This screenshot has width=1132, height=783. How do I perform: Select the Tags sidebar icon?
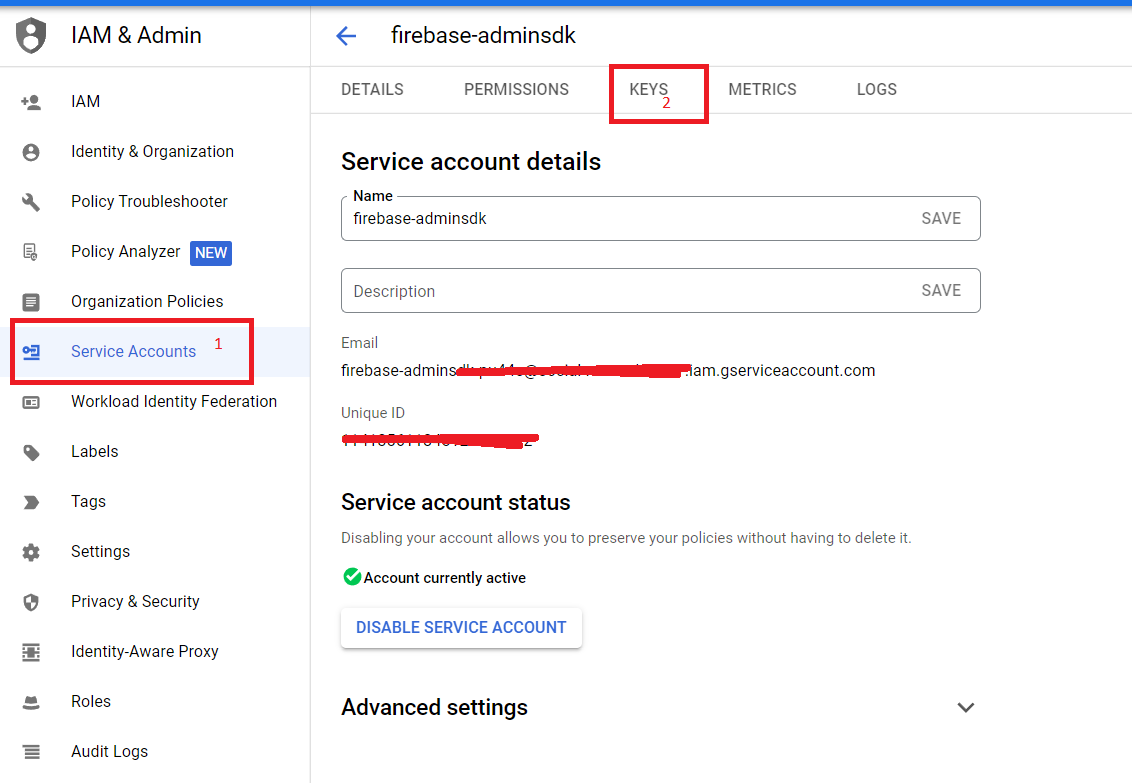pyautogui.click(x=33, y=501)
